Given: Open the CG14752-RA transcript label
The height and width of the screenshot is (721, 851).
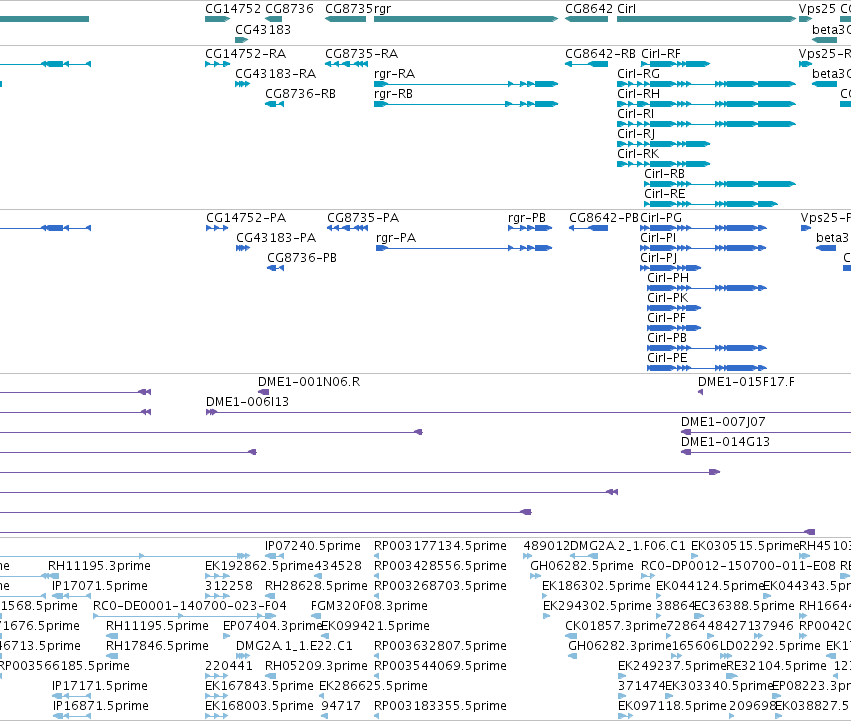Looking at the screenshot, I should (x=245, y=54).
